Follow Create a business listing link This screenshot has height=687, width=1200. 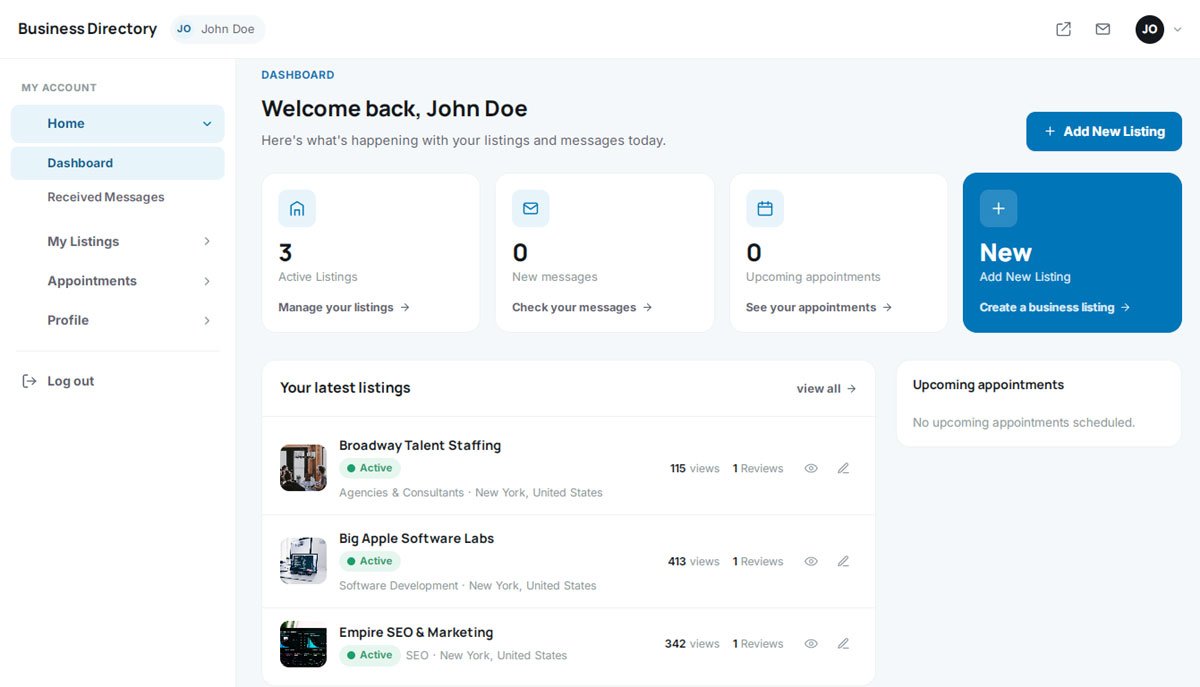tap(1055, 307)
